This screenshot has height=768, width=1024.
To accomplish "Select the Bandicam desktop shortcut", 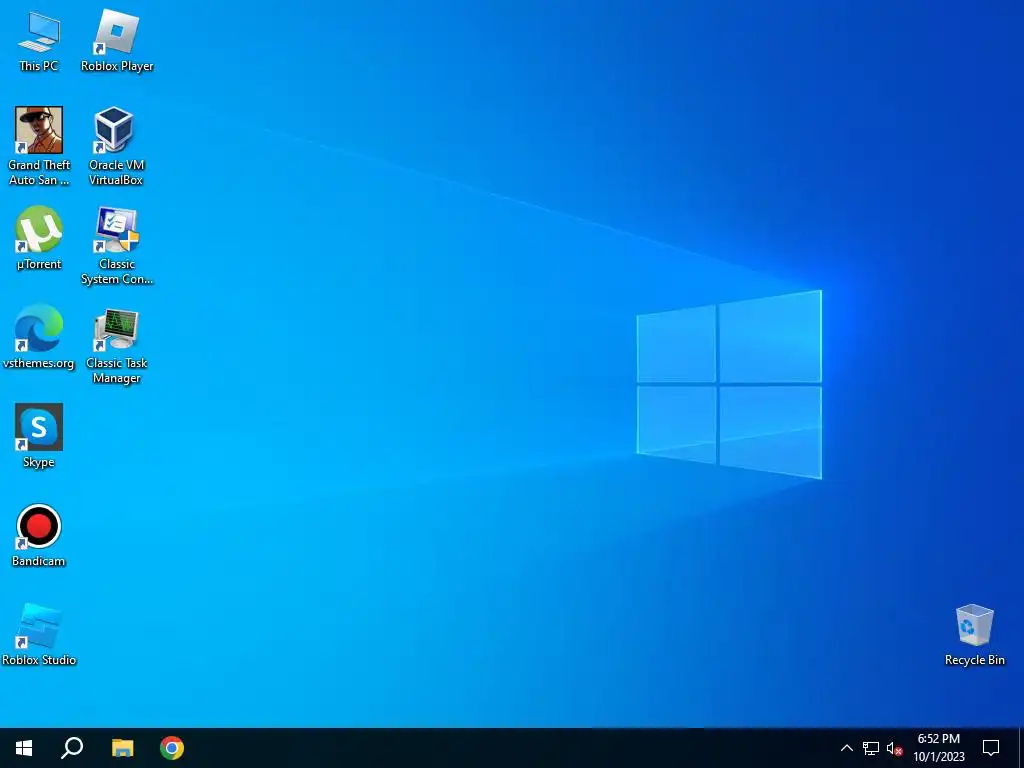I will tap(39, 536).
